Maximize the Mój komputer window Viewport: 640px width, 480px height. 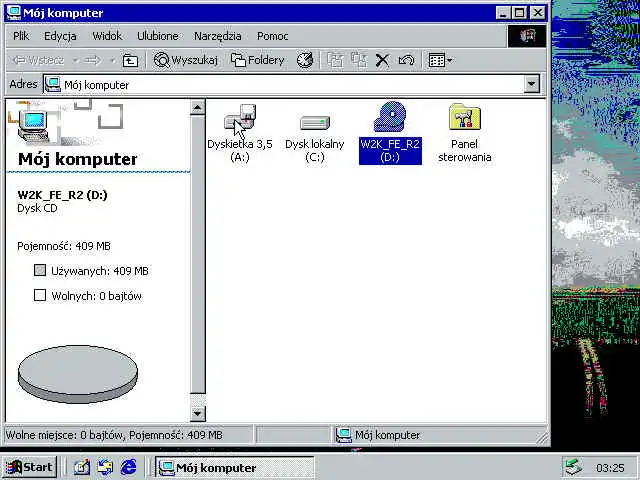pyautogui.click(x=520, y=13)
